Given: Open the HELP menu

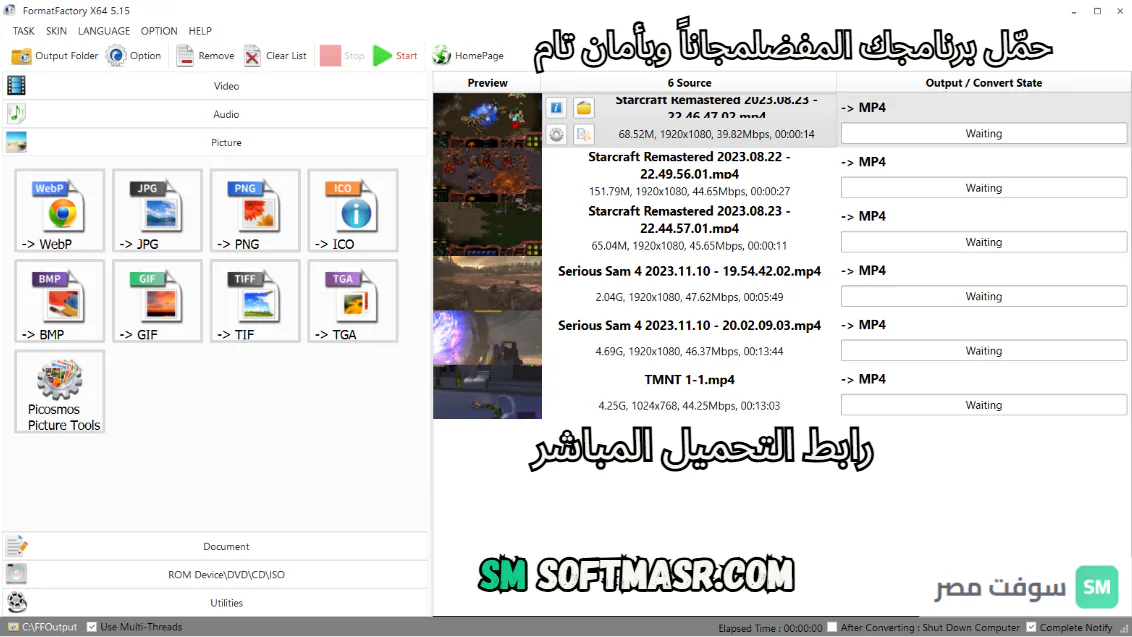Looking at the screenshot, I should tap(200, 31).
